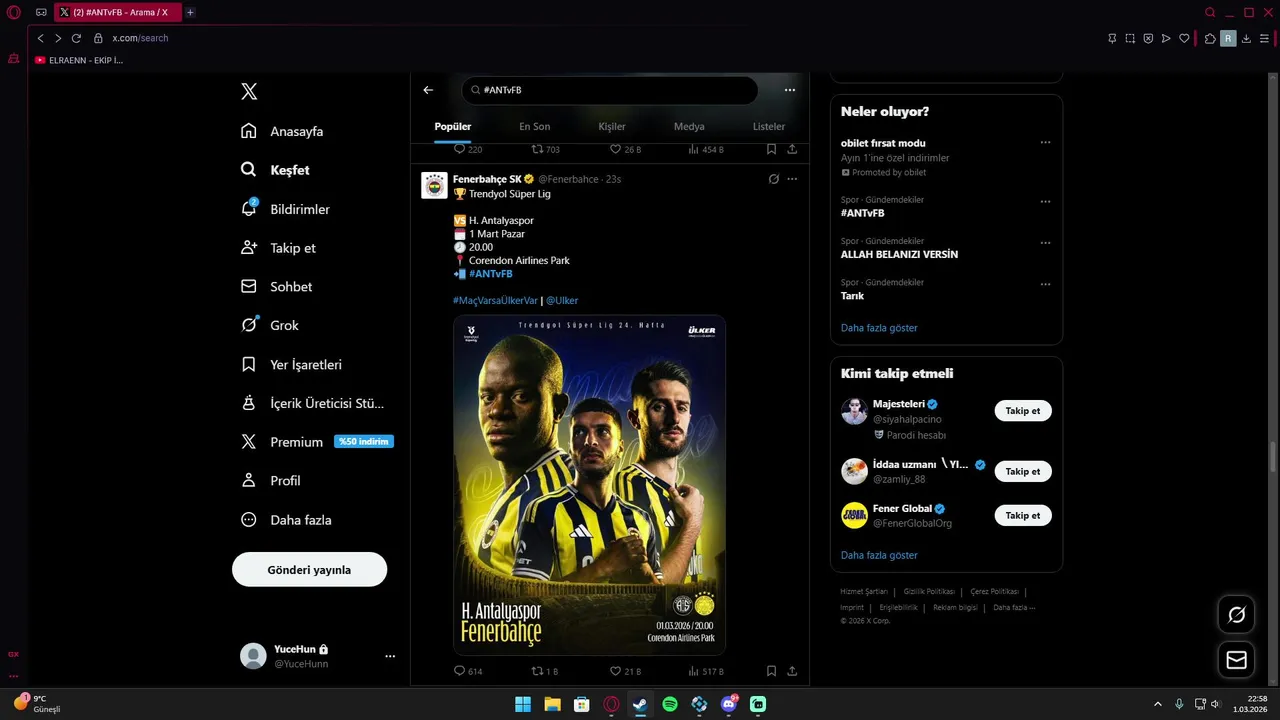
Task: Click heart icon in Opera address bar
Action: click(1184, 38)
